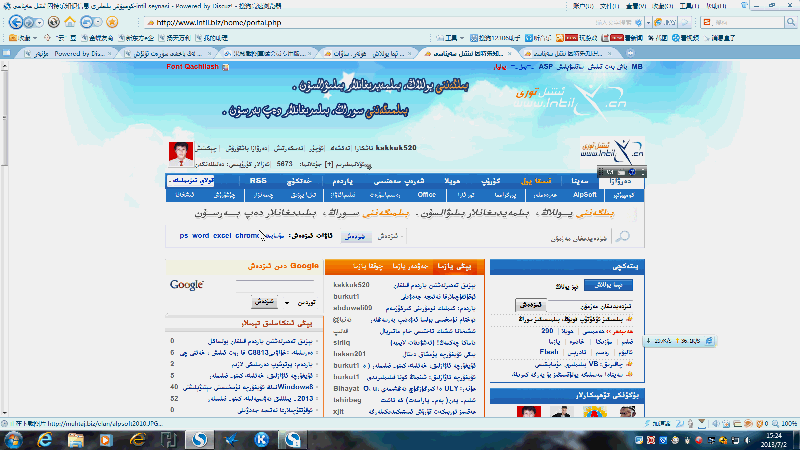Open dropdown next to forward arrow
The width and height of the screenshot is (800, 450).
(39, 22)
